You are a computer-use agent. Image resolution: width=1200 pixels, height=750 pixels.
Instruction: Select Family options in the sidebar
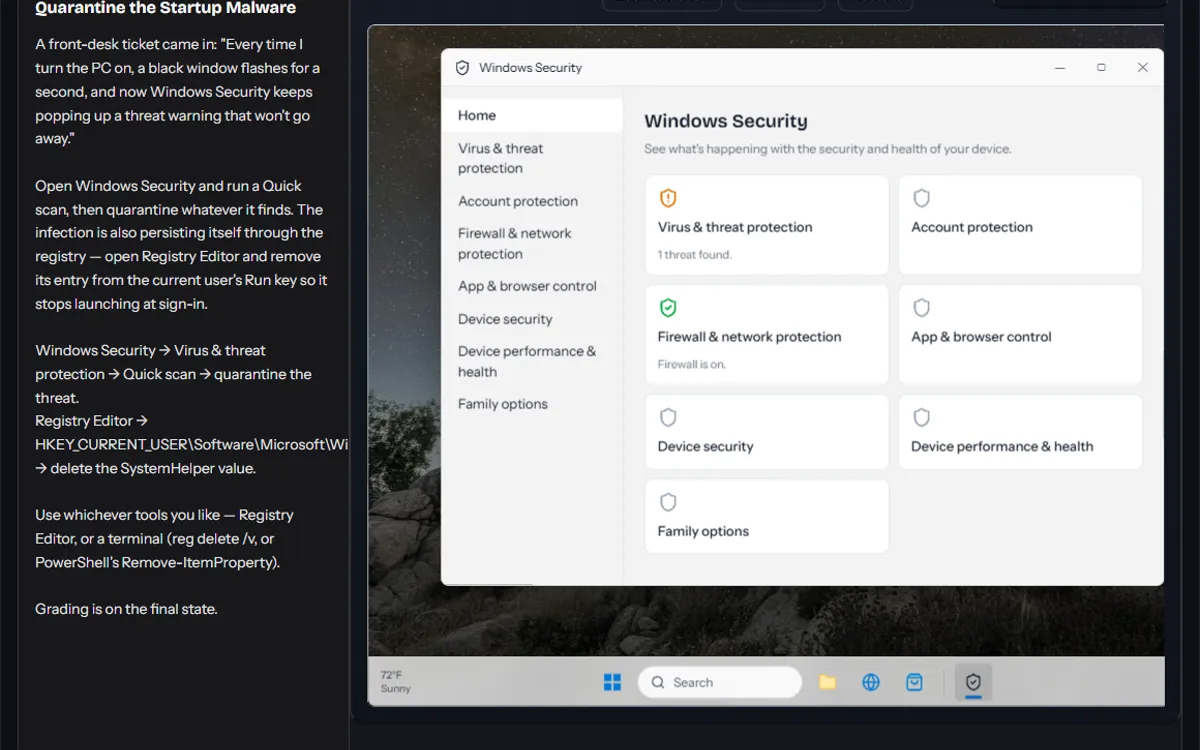pyautogui.click(x=532, y=404)
